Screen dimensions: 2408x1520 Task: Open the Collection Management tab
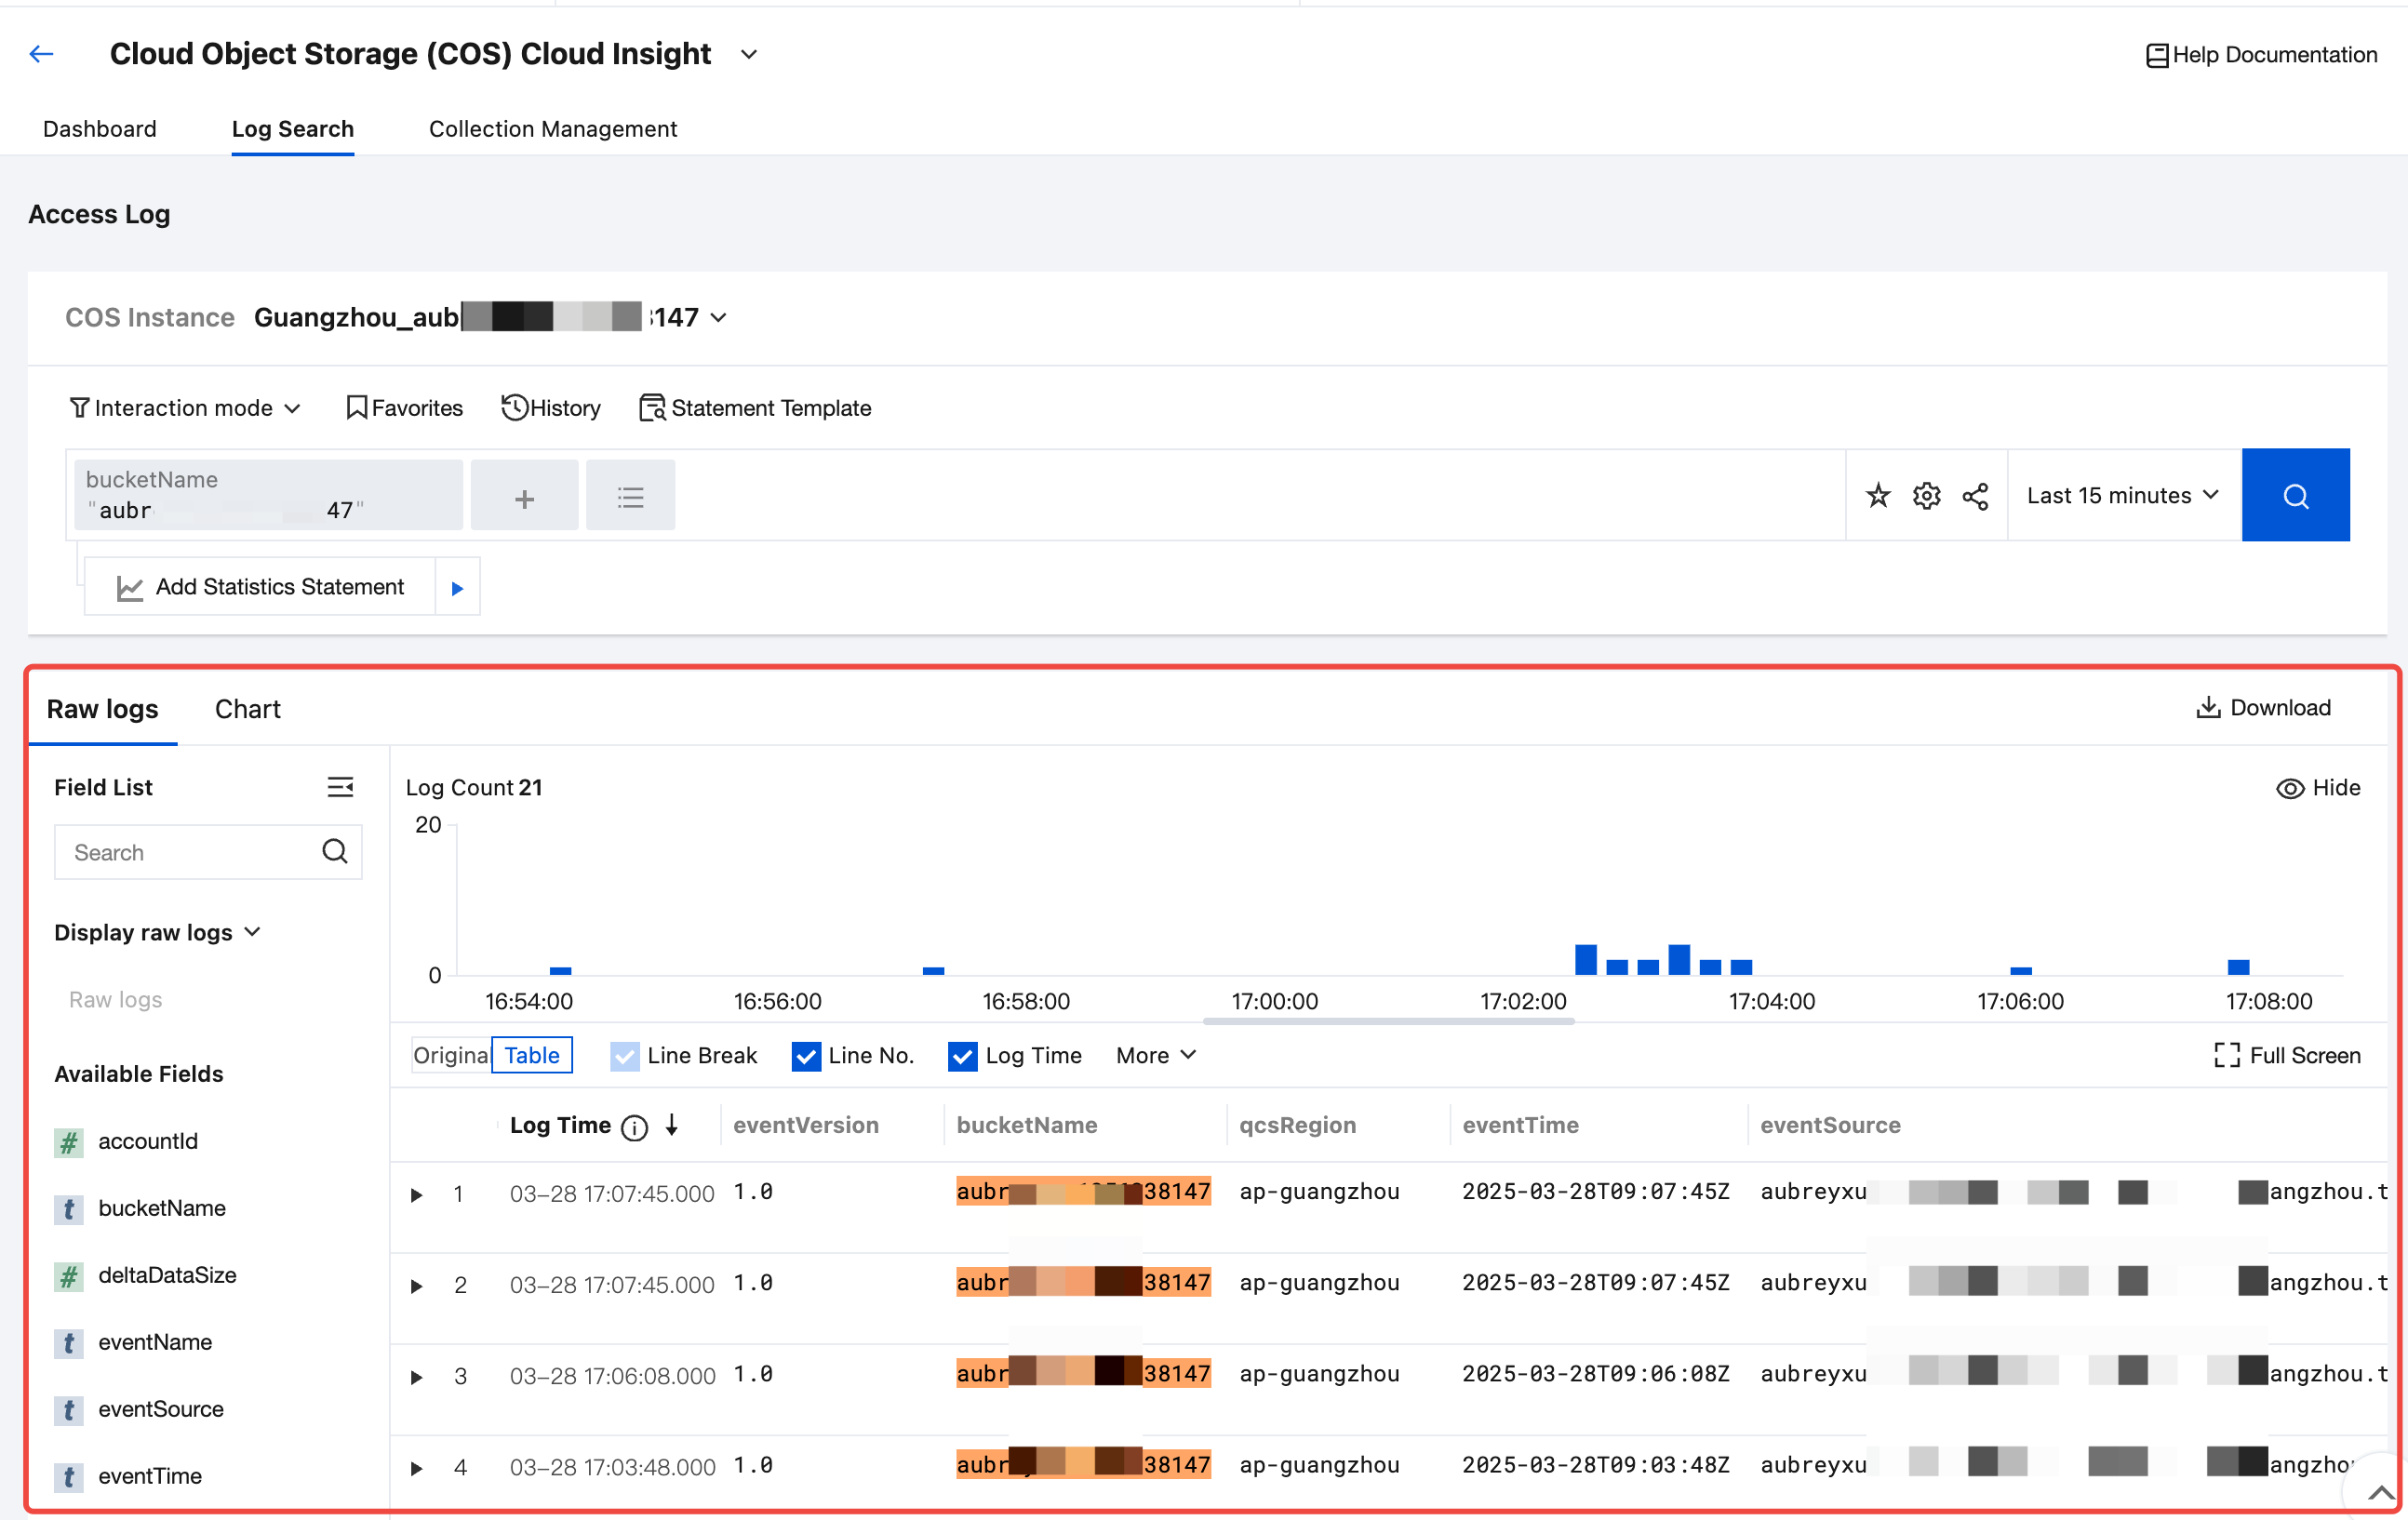(552, 129)
